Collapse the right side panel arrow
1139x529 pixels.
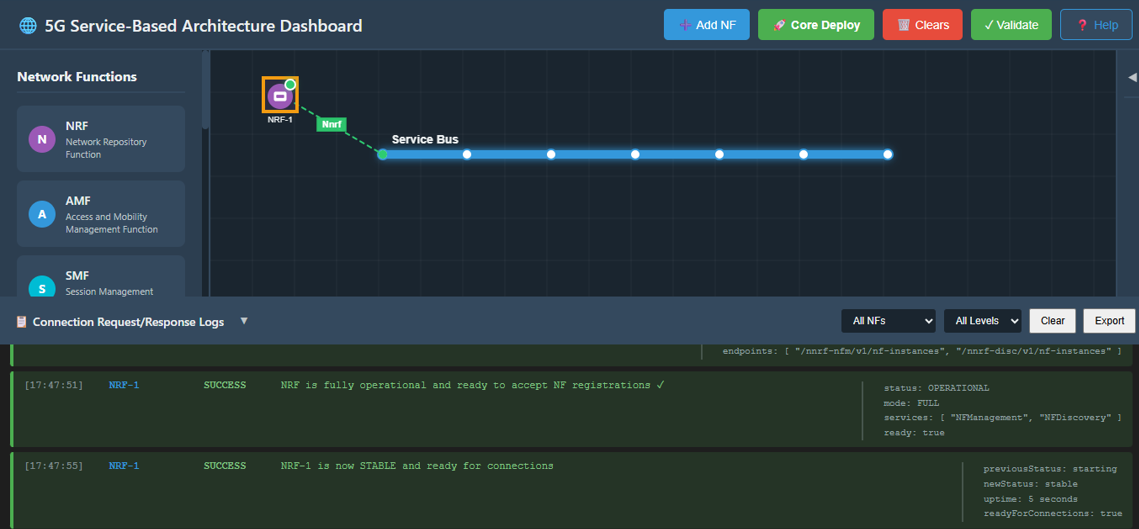pos(1132,77)
